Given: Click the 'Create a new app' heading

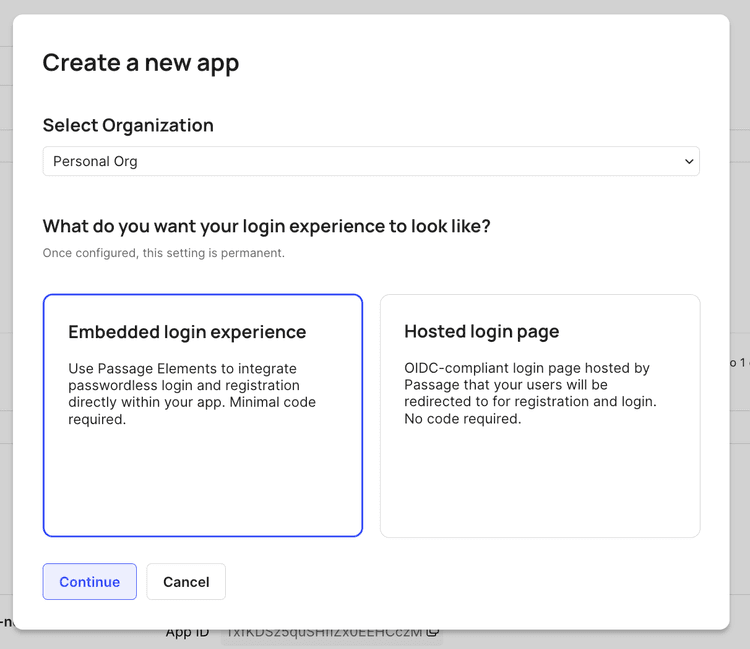Looking at the screenshot, I should coord(140,63).
